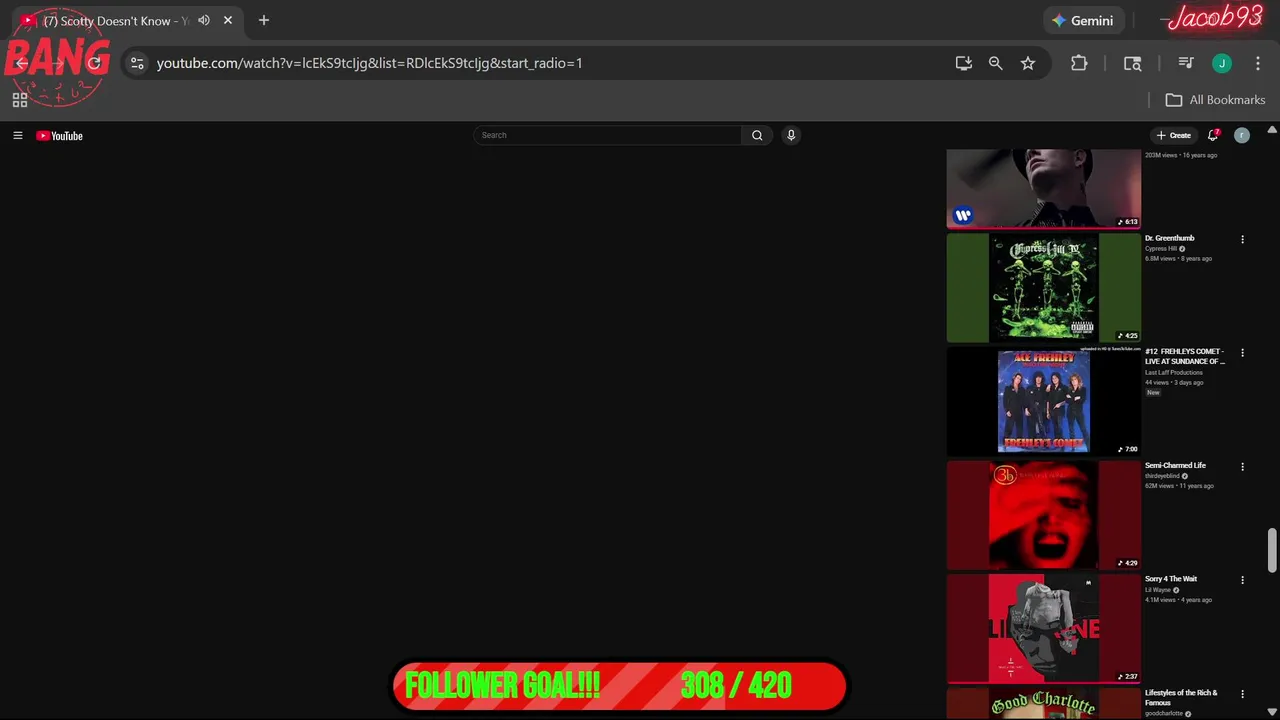1280x720 pixels.
Task: Open more options for Sorry 4 The Wait
Action: click(1242, 580)
